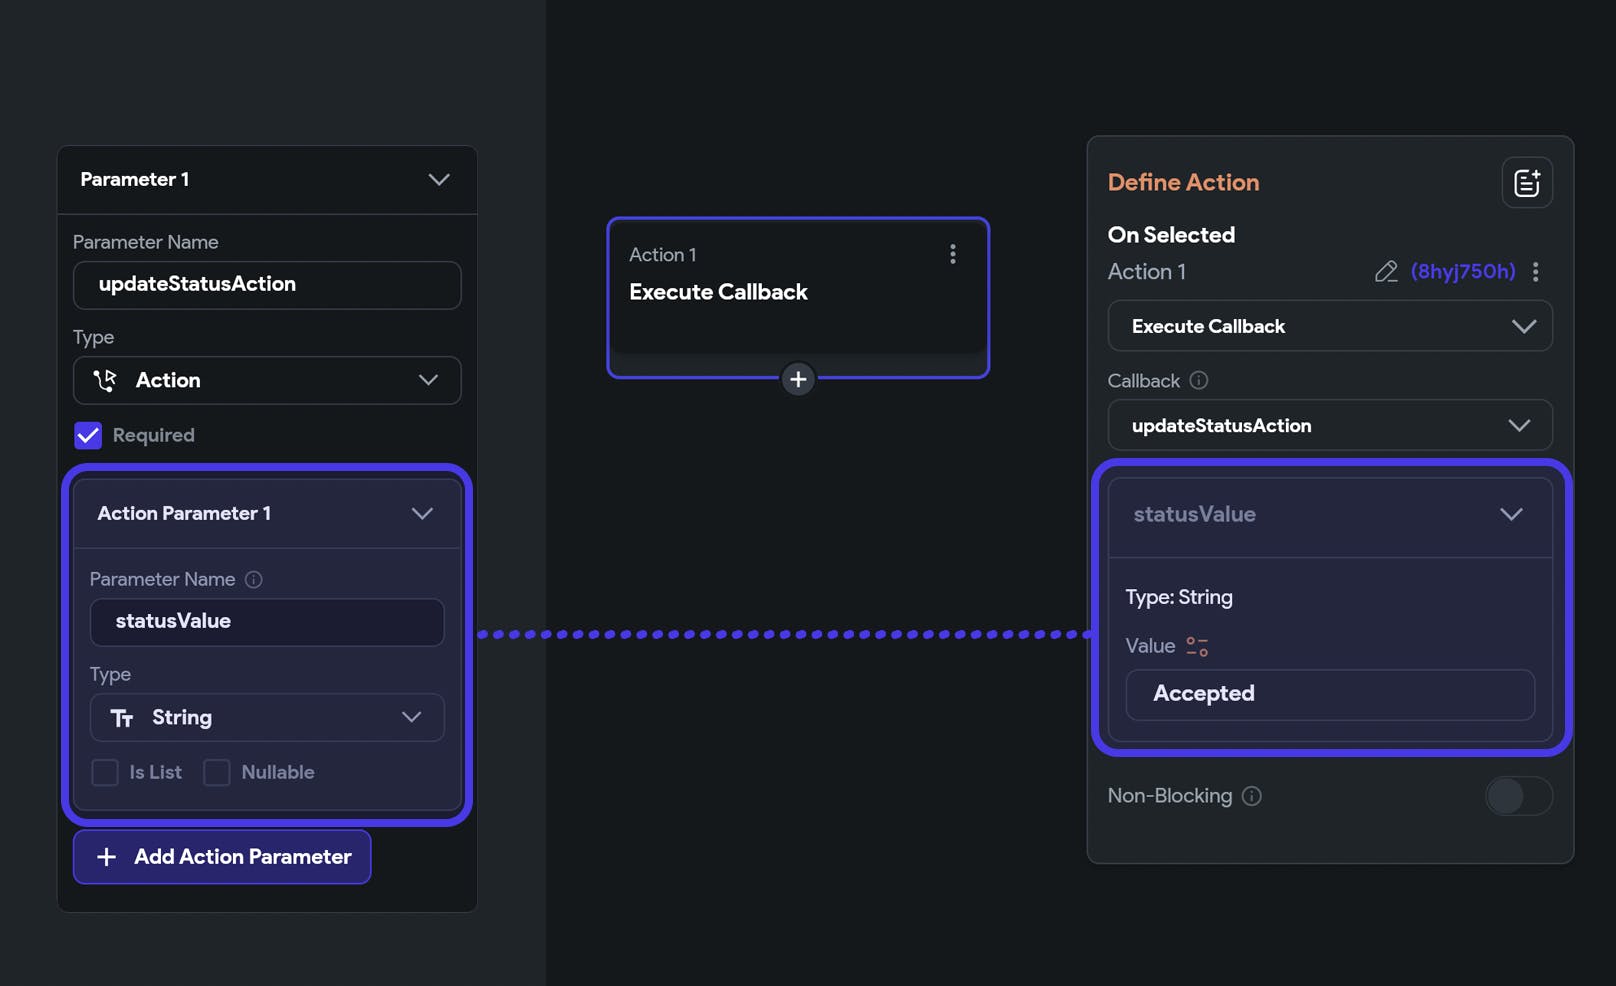Click the info icon next to Callback label
1616x986 pixels.
[1199, 380]
